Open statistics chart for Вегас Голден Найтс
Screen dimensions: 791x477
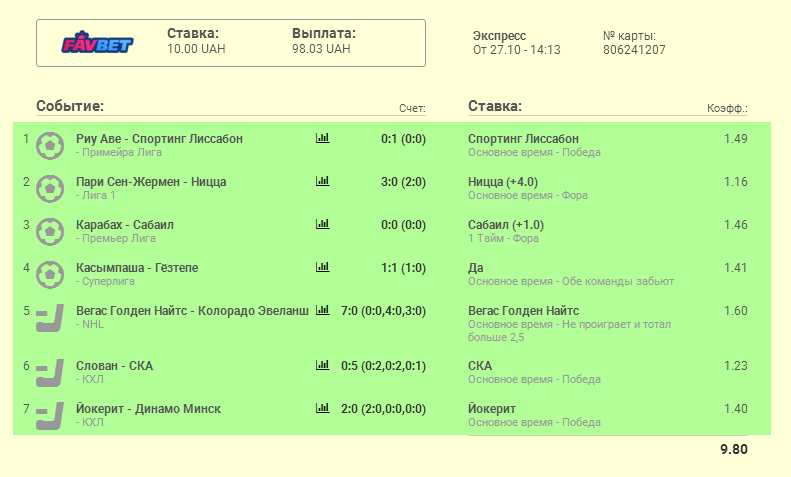(322, 310)
